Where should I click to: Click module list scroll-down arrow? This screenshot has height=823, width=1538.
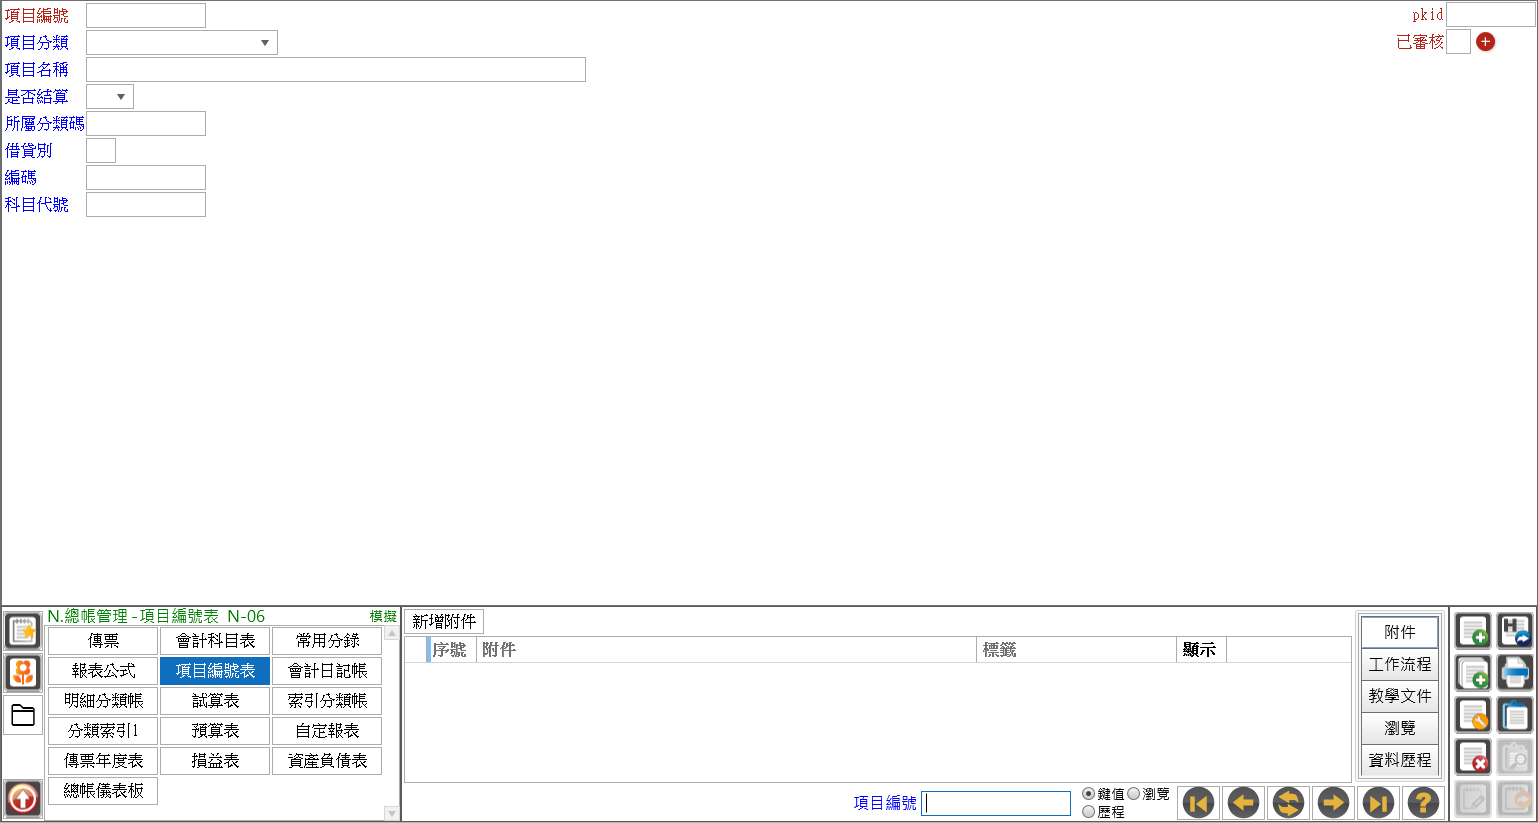392,813
